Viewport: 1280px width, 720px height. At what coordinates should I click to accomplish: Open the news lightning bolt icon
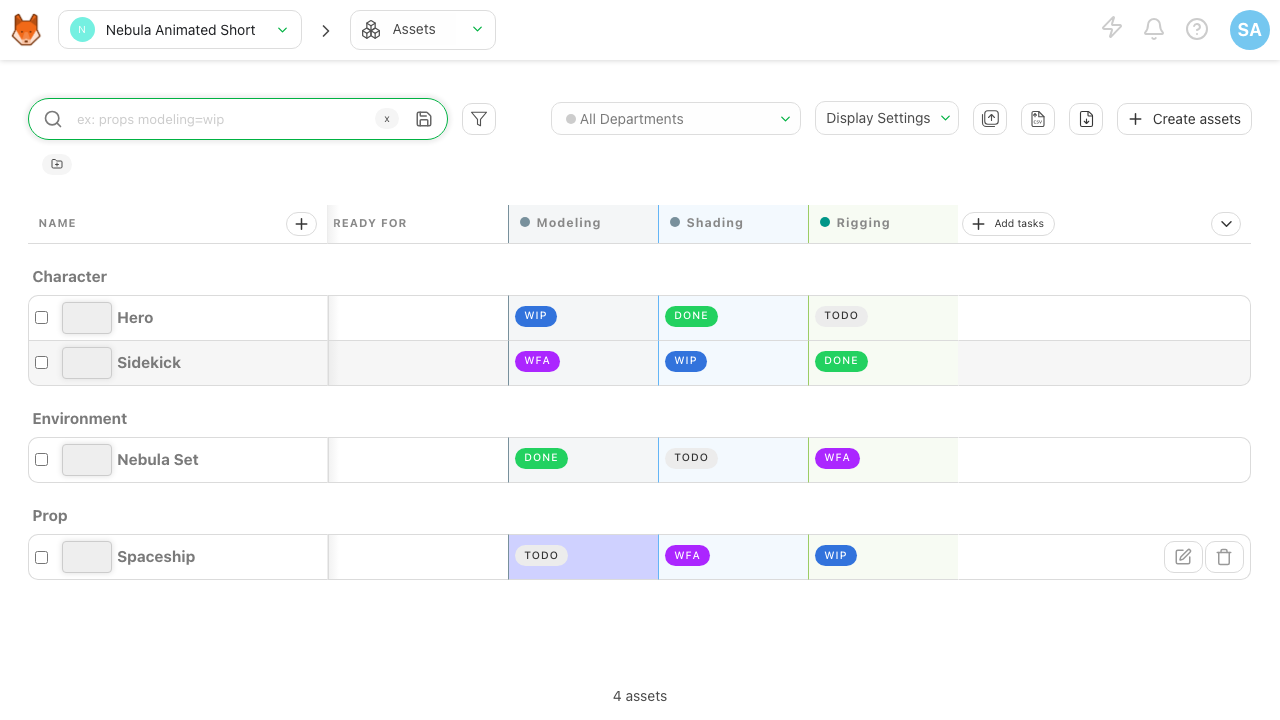[x=1112, y=28]
